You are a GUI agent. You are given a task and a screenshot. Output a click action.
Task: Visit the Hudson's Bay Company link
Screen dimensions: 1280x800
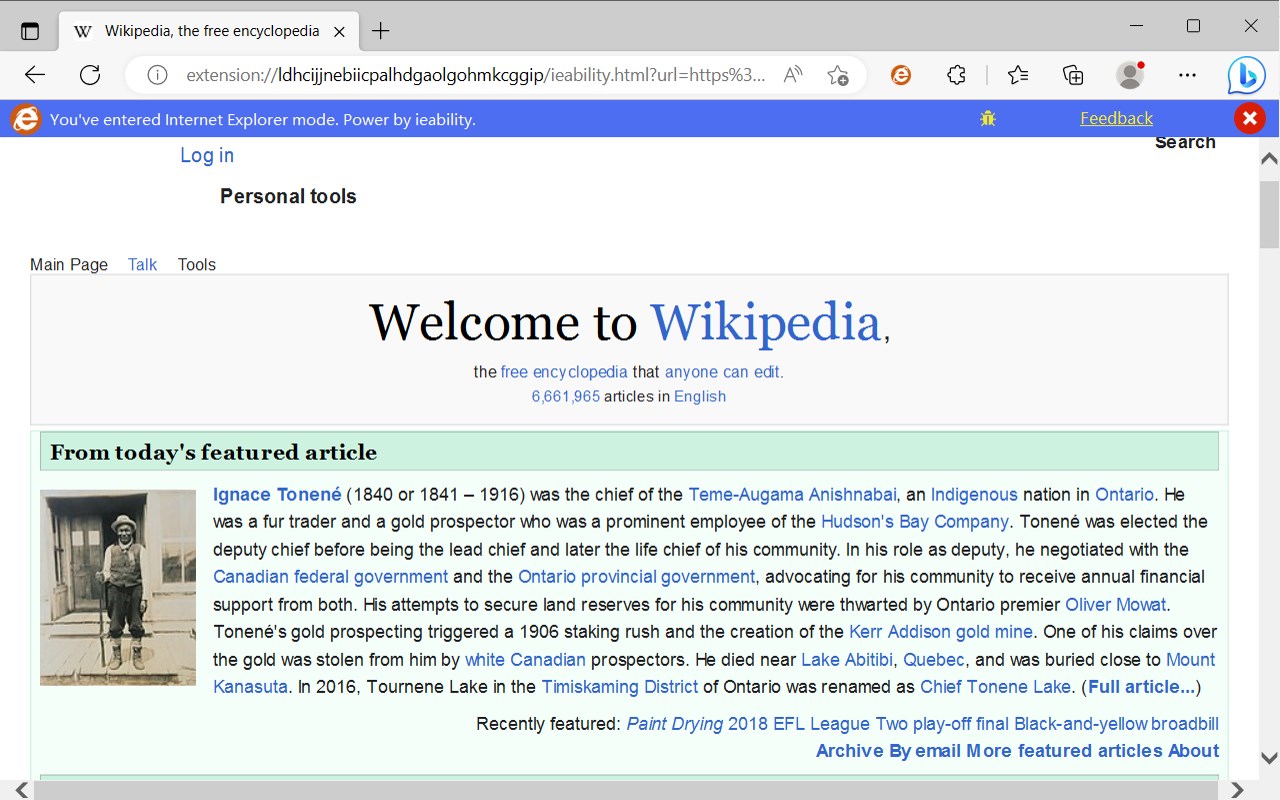point(915,522)
